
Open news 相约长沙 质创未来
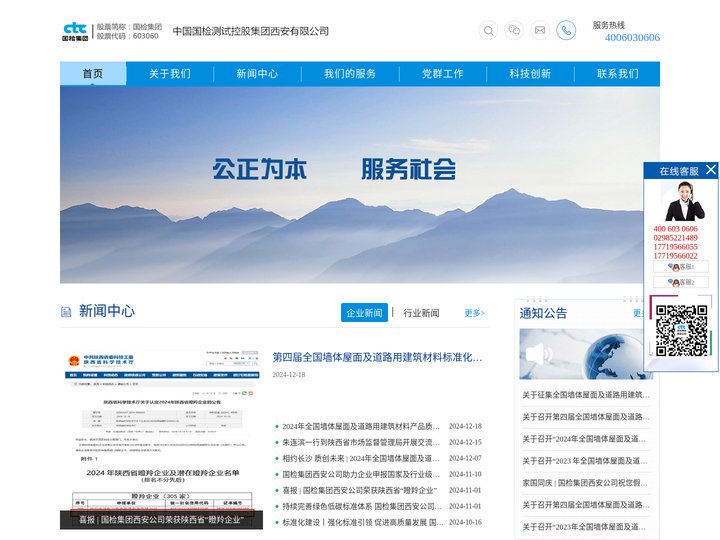[x=361, y=458]
